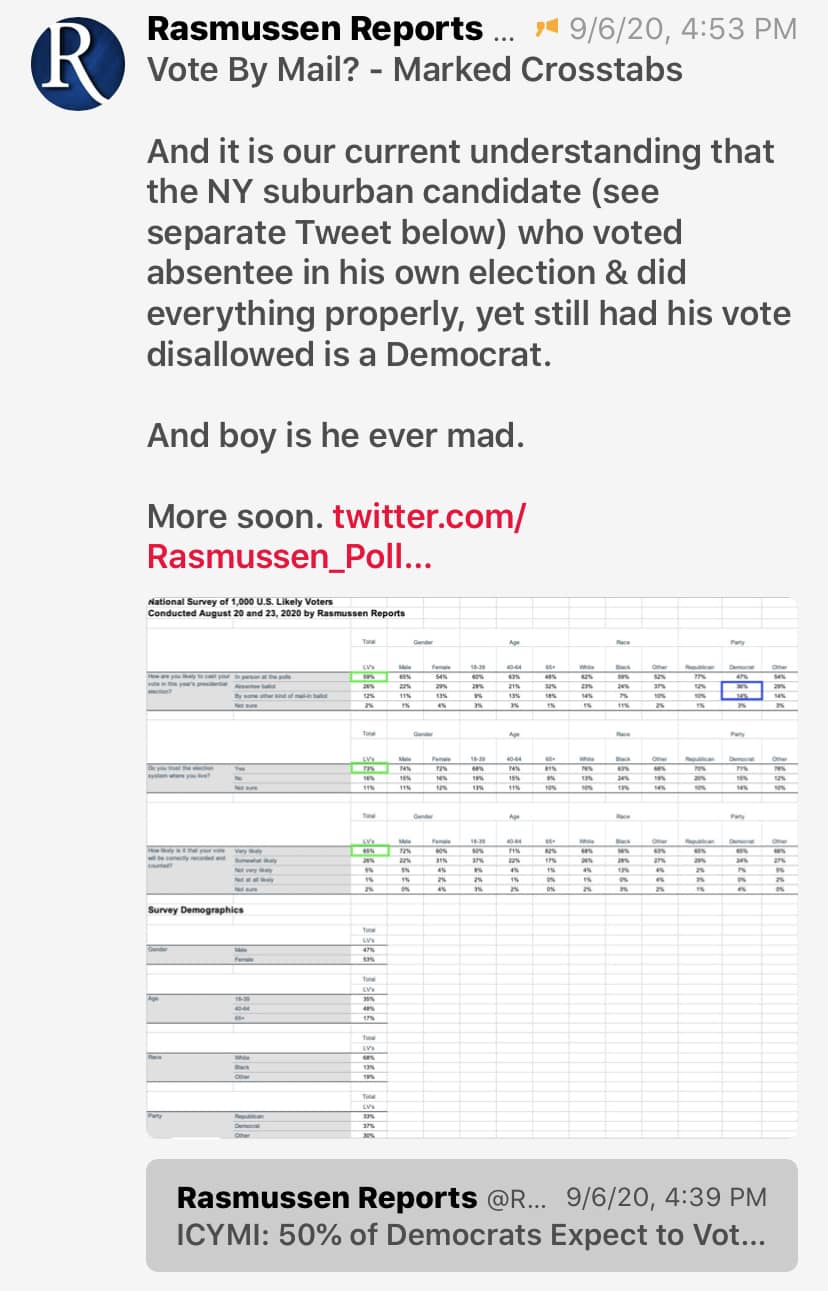Tap the green highlighted 65% total cell
828x1291 pixels.
pyautogui.click(x=368, y=850)
